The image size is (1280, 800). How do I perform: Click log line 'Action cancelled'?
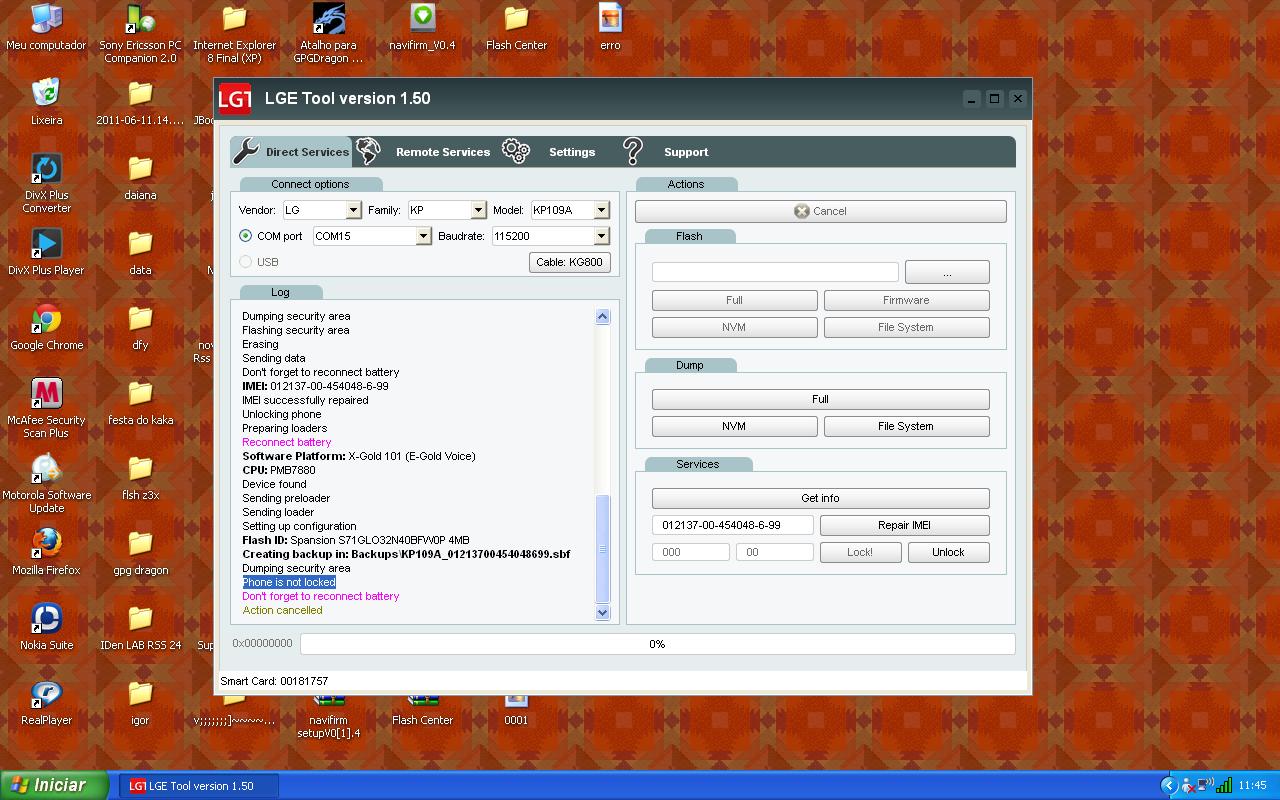click(x=282, y=610)
